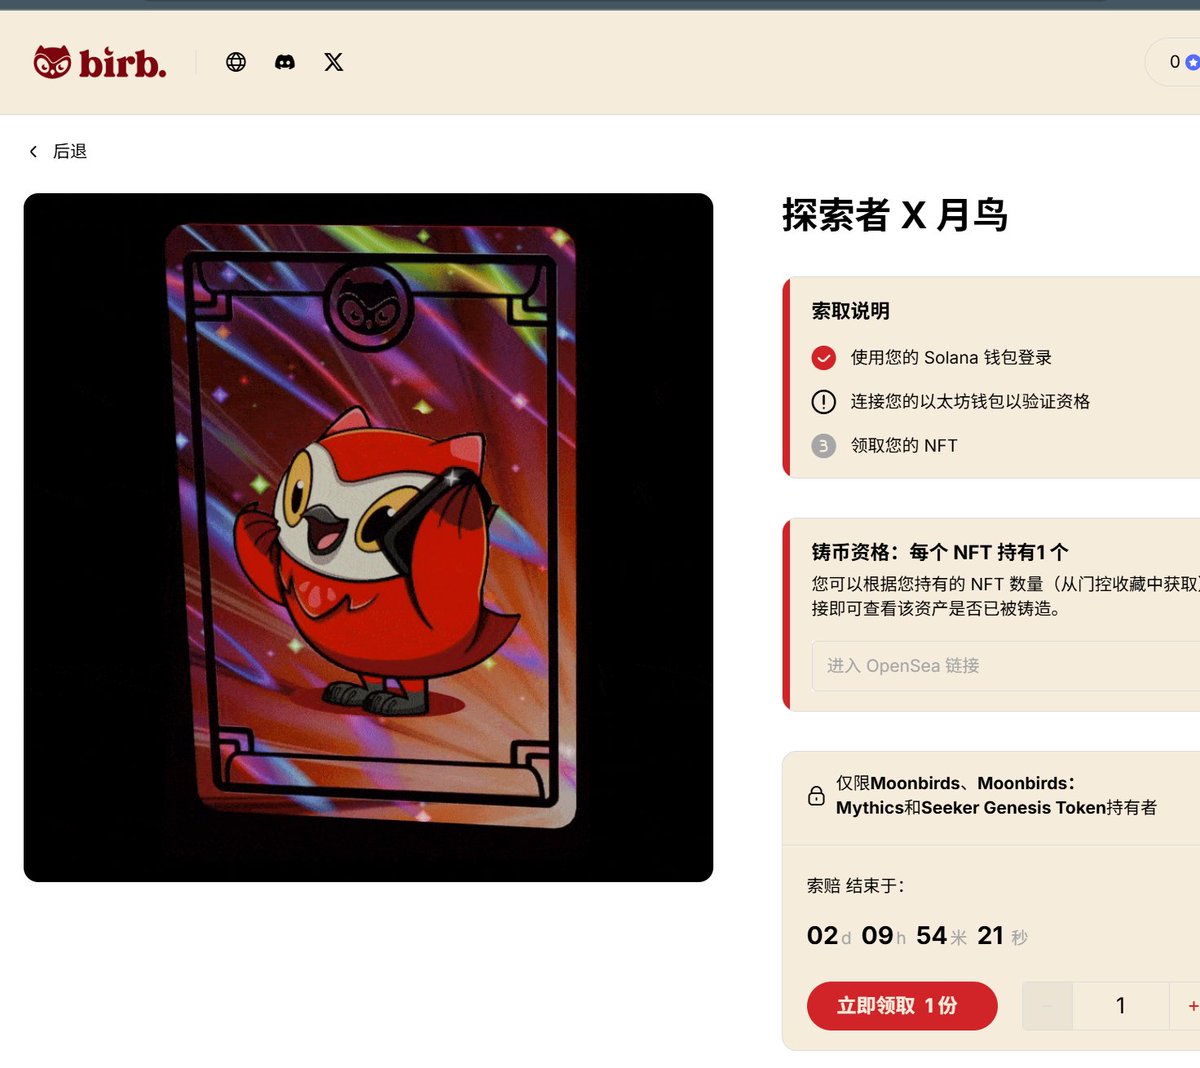Click into the OpenSea link input field
This screenshot has height=1068, width=1200.
click(x=1006, y=666)
